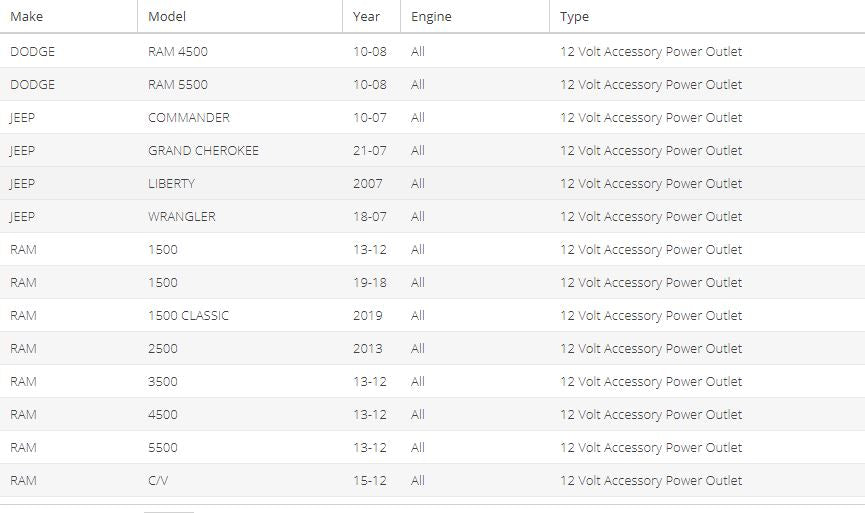Image resolution: width=865 pixels, height=513 pixels.
Task: Click the Make column header
Action: 68,17
